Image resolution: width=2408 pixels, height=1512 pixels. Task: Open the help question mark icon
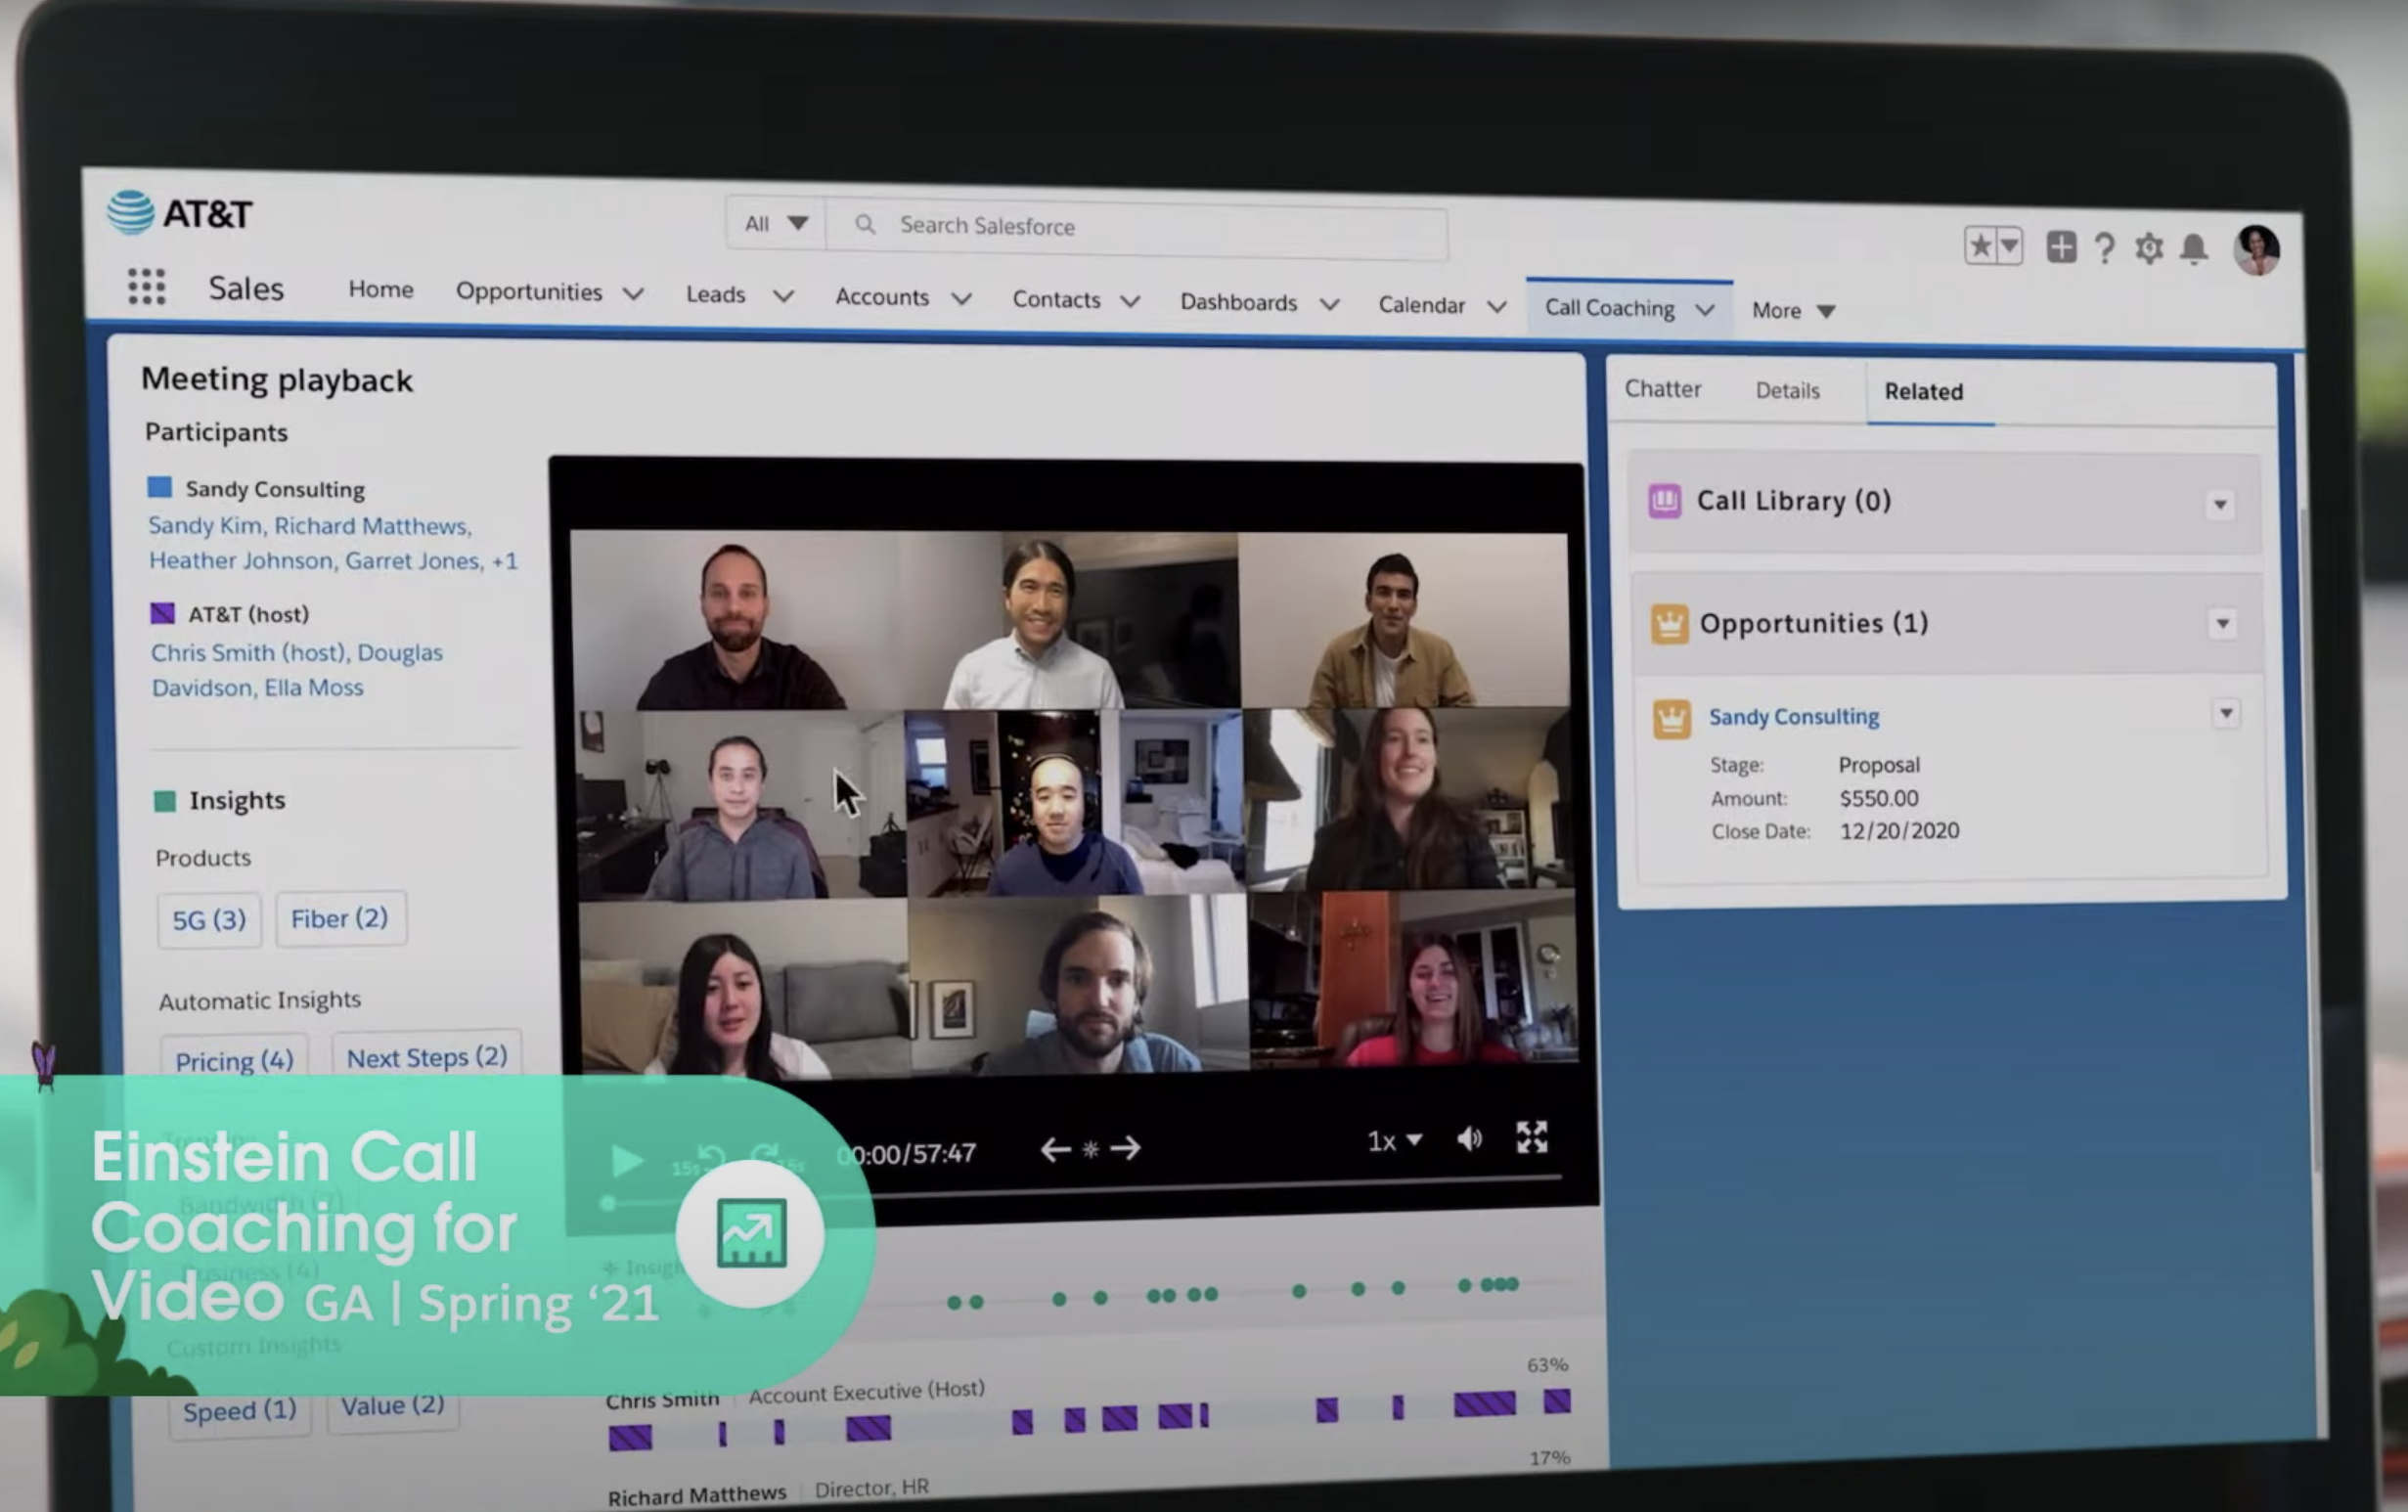pos(2104,248)
